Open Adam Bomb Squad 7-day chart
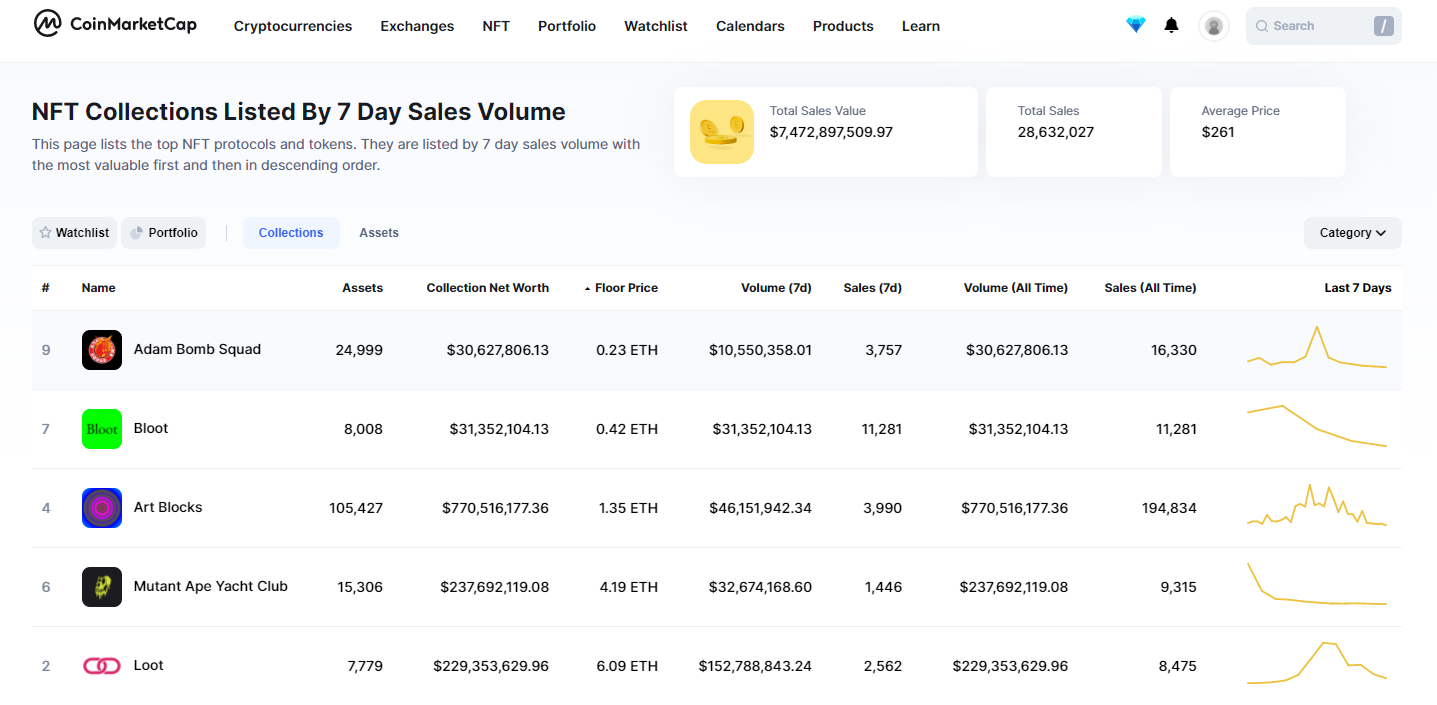This screenshot has height=705, width=1437. [x=1317, y=347]
